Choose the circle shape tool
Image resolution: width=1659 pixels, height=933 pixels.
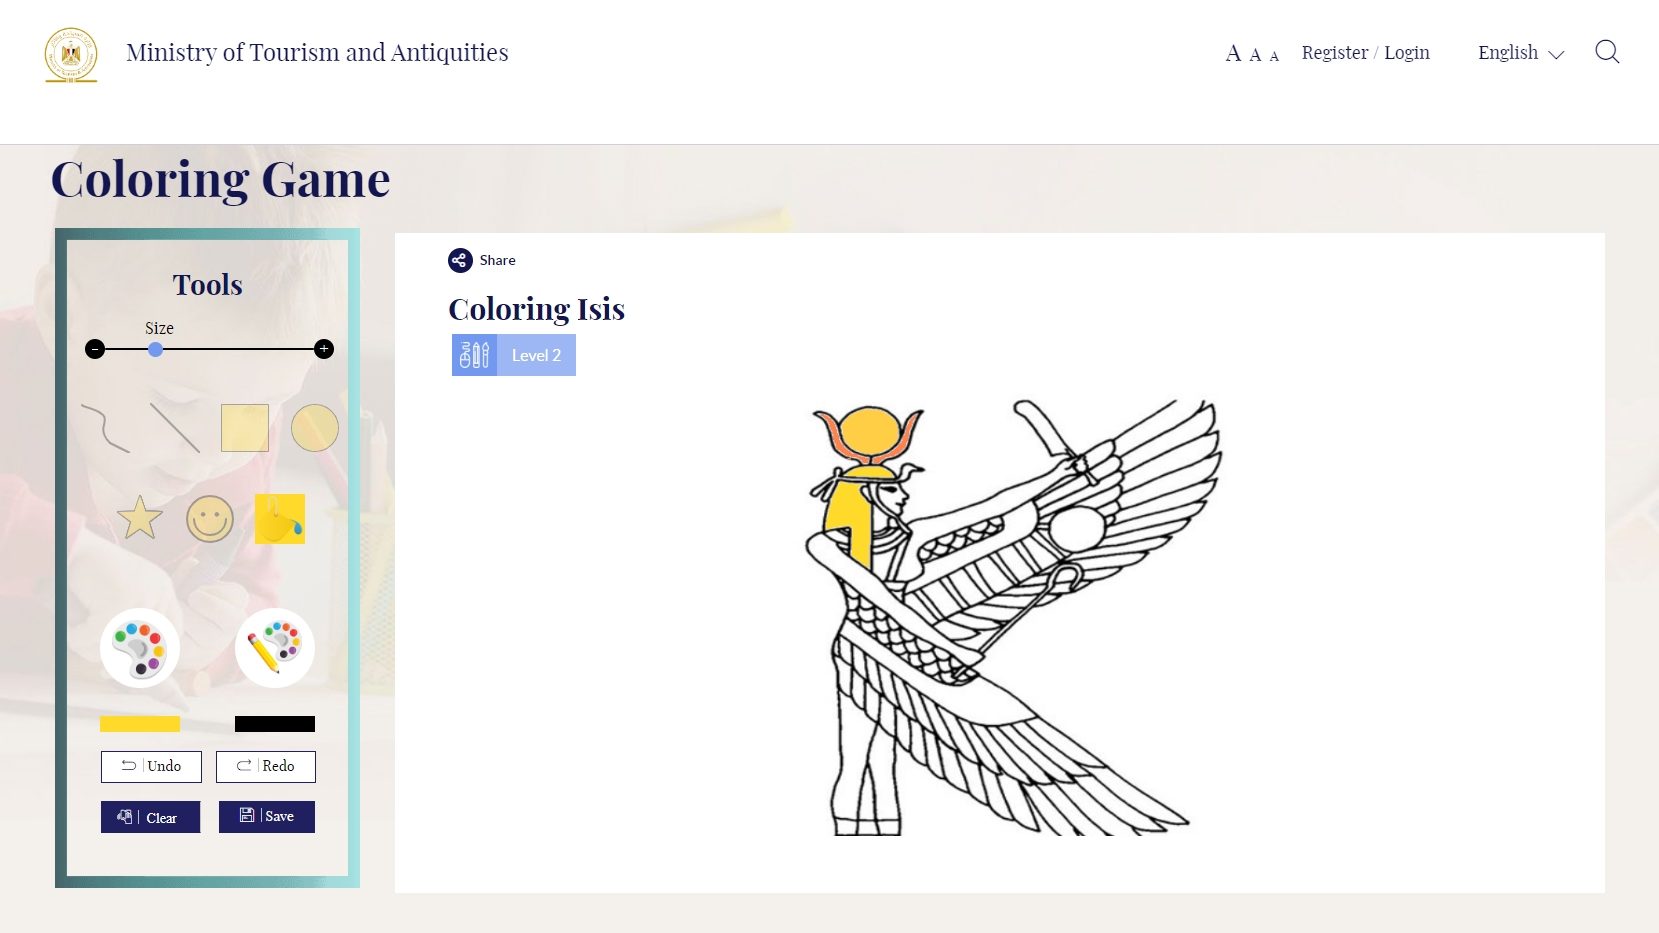315,428
